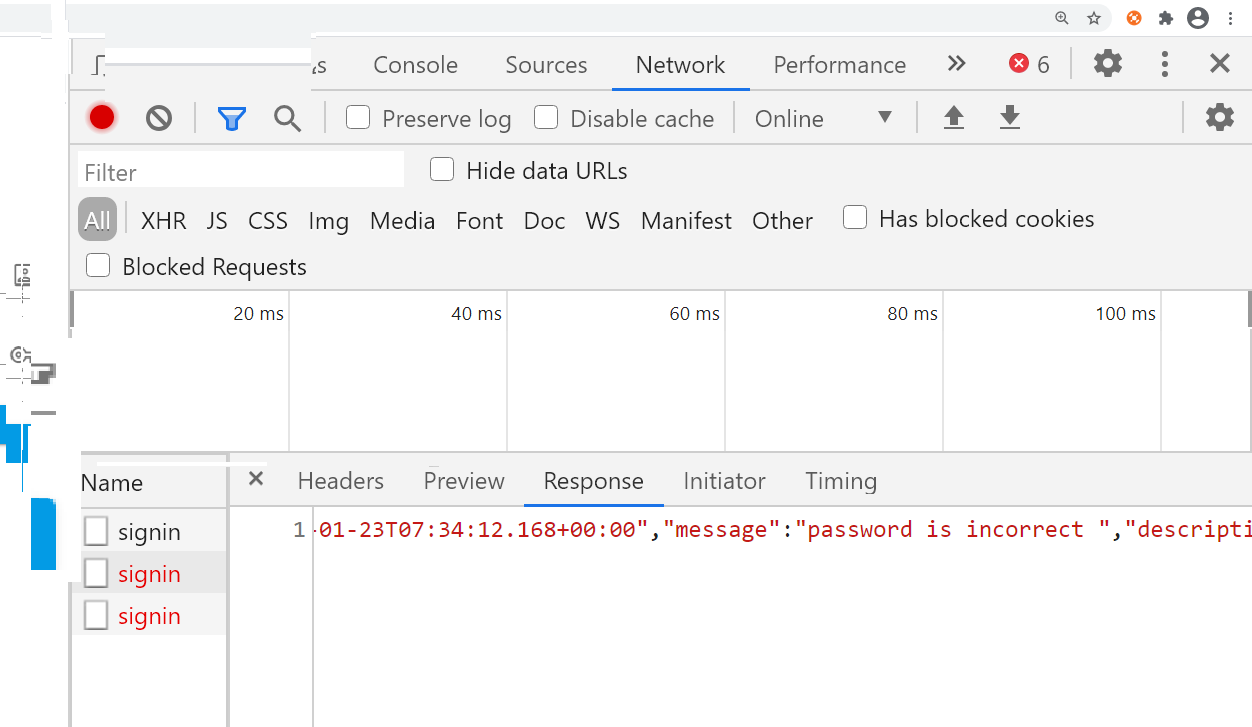Click the Filter text input field
This screenshot has width=1252, height=727.
(x=240, y=172)
